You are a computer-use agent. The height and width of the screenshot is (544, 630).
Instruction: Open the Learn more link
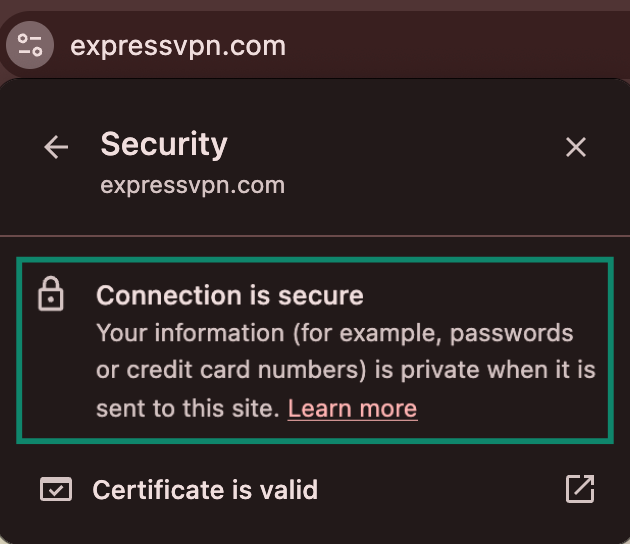click(352, 408)
